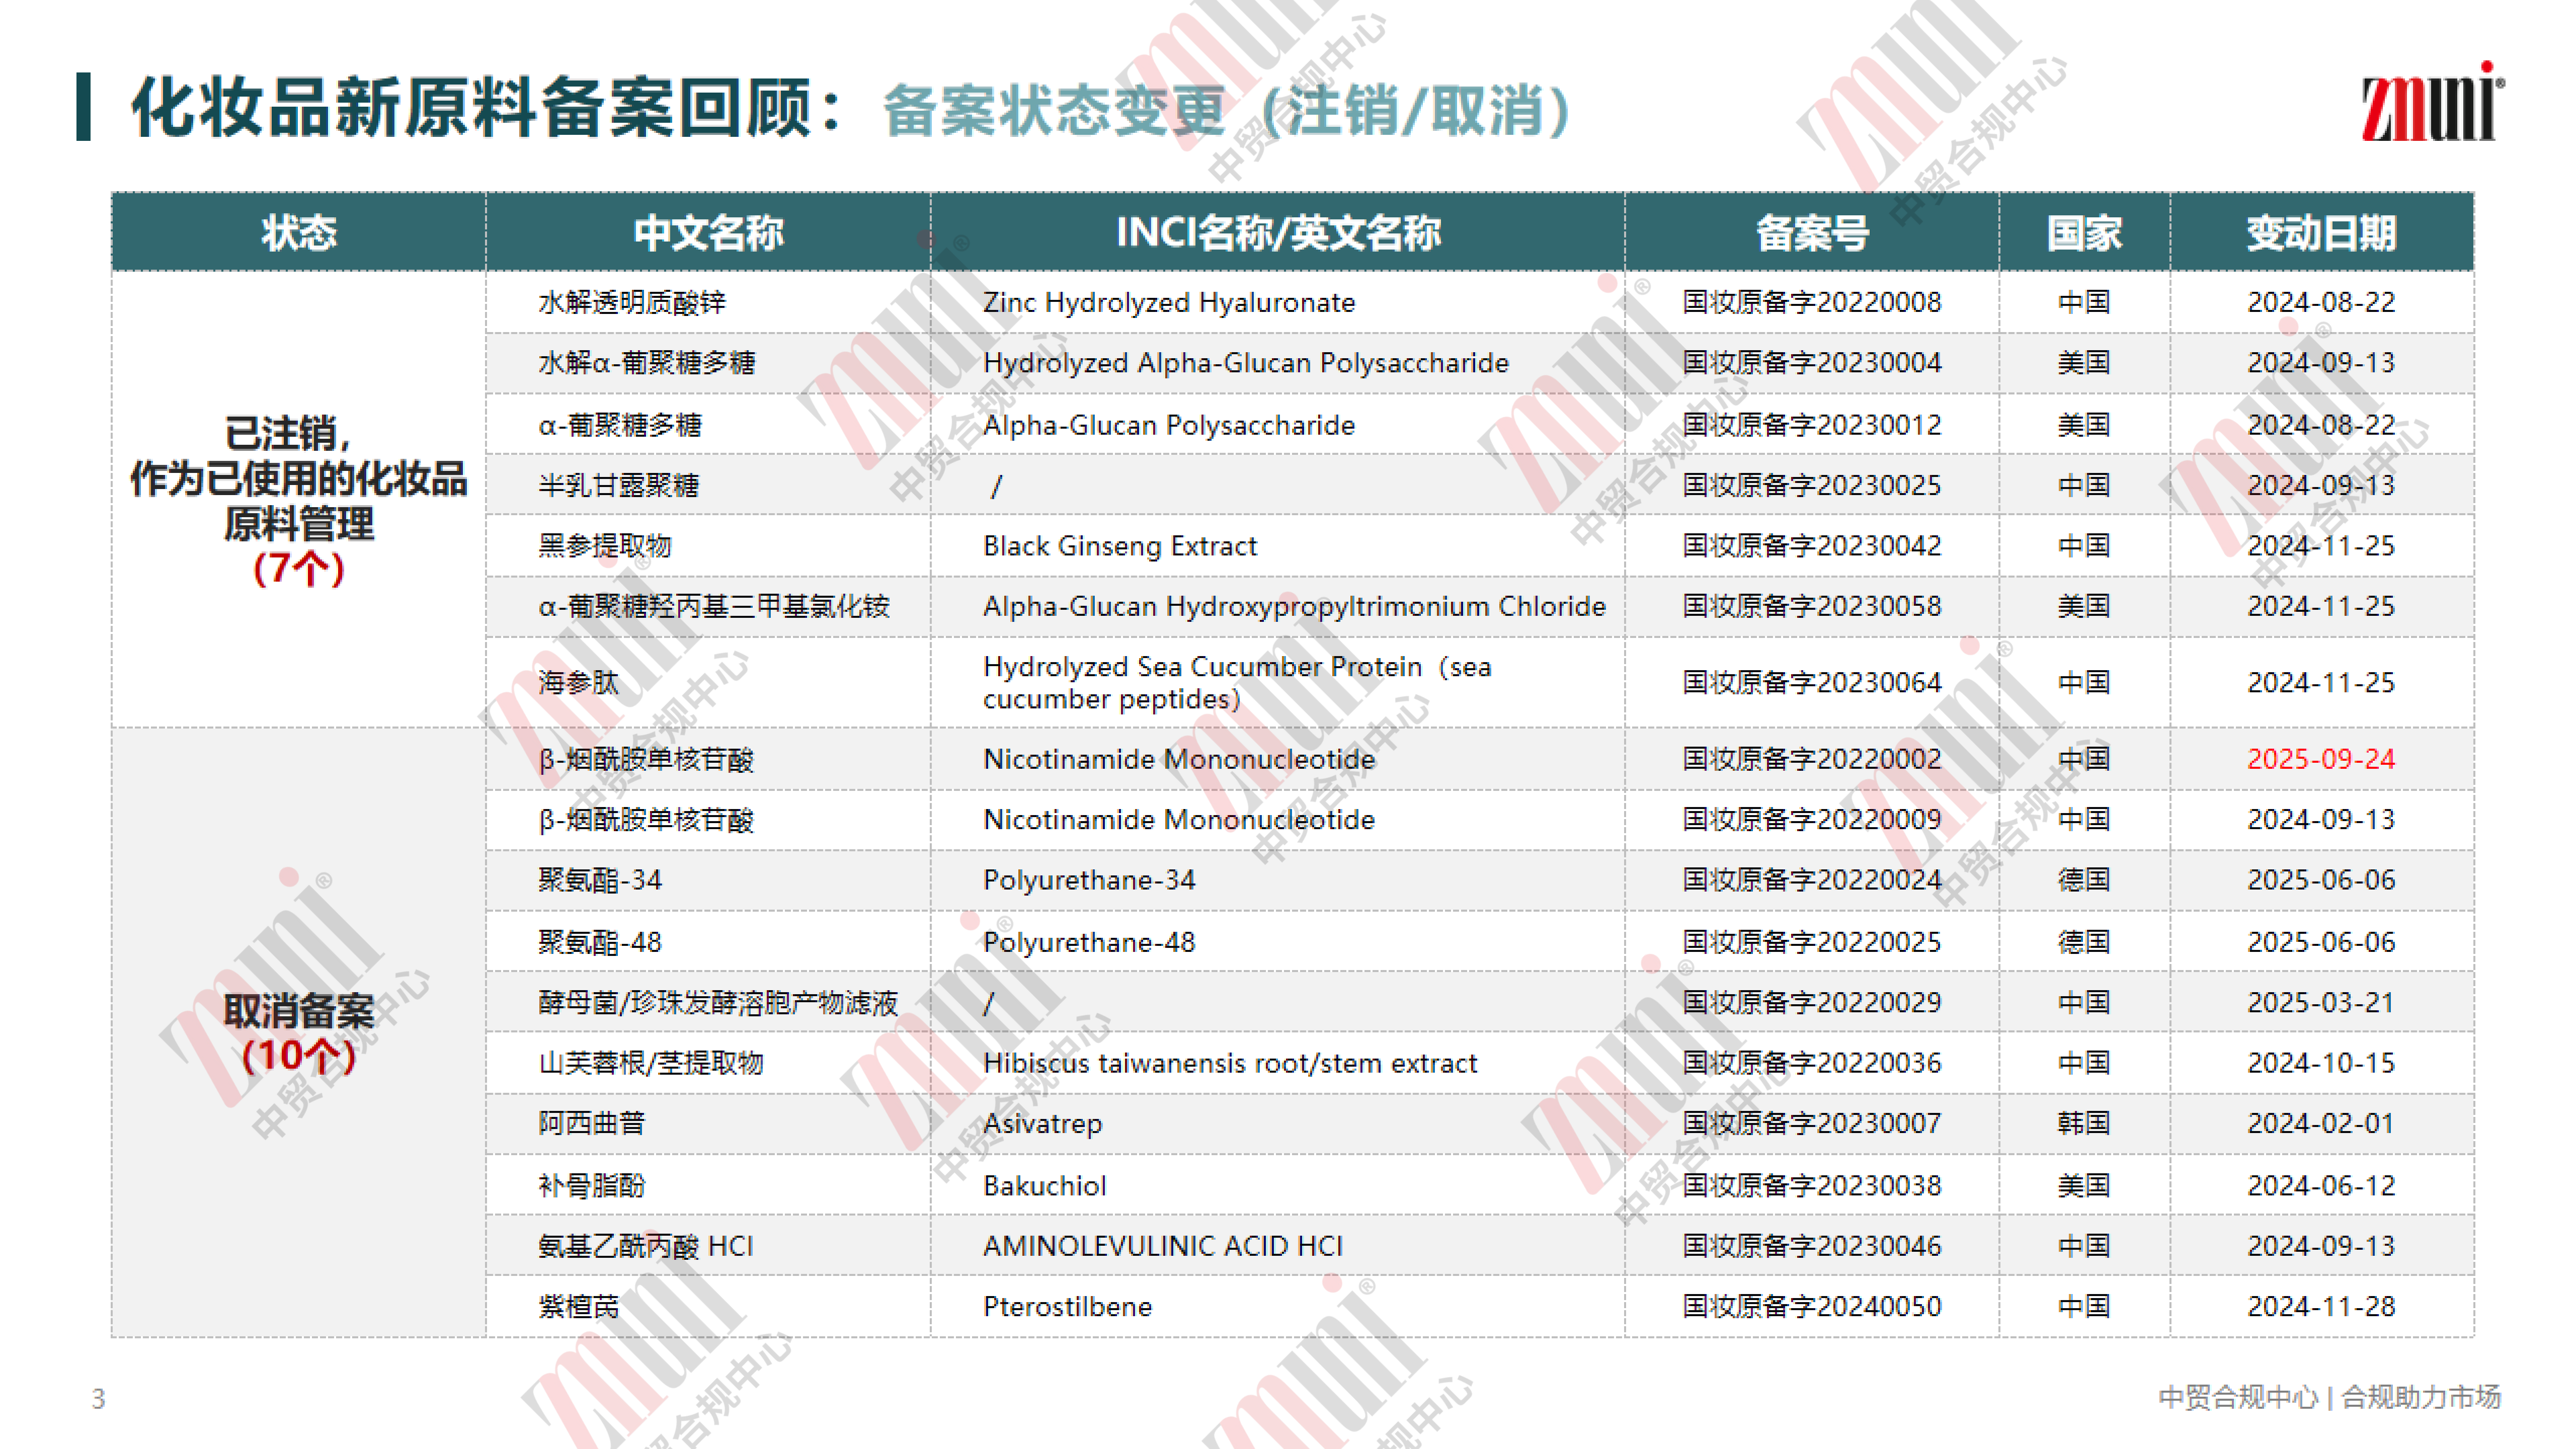This screenshot has height=1449, width=2576.
Task: Click the page number 3
Action: 98,1397
